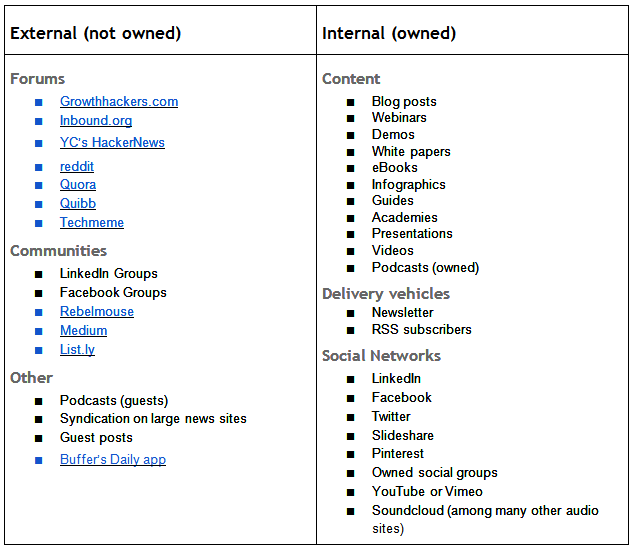This screenshot has height=549, width=633.
Task: Select the Communities section heading
Action: point(59,251)
